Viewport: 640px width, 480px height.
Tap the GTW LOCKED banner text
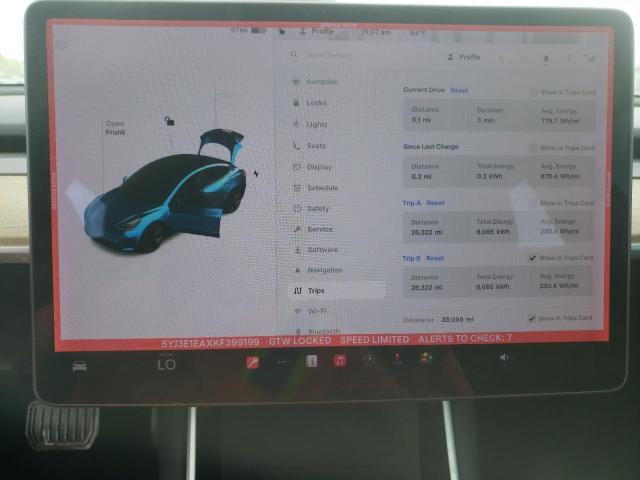pos(300,340)
